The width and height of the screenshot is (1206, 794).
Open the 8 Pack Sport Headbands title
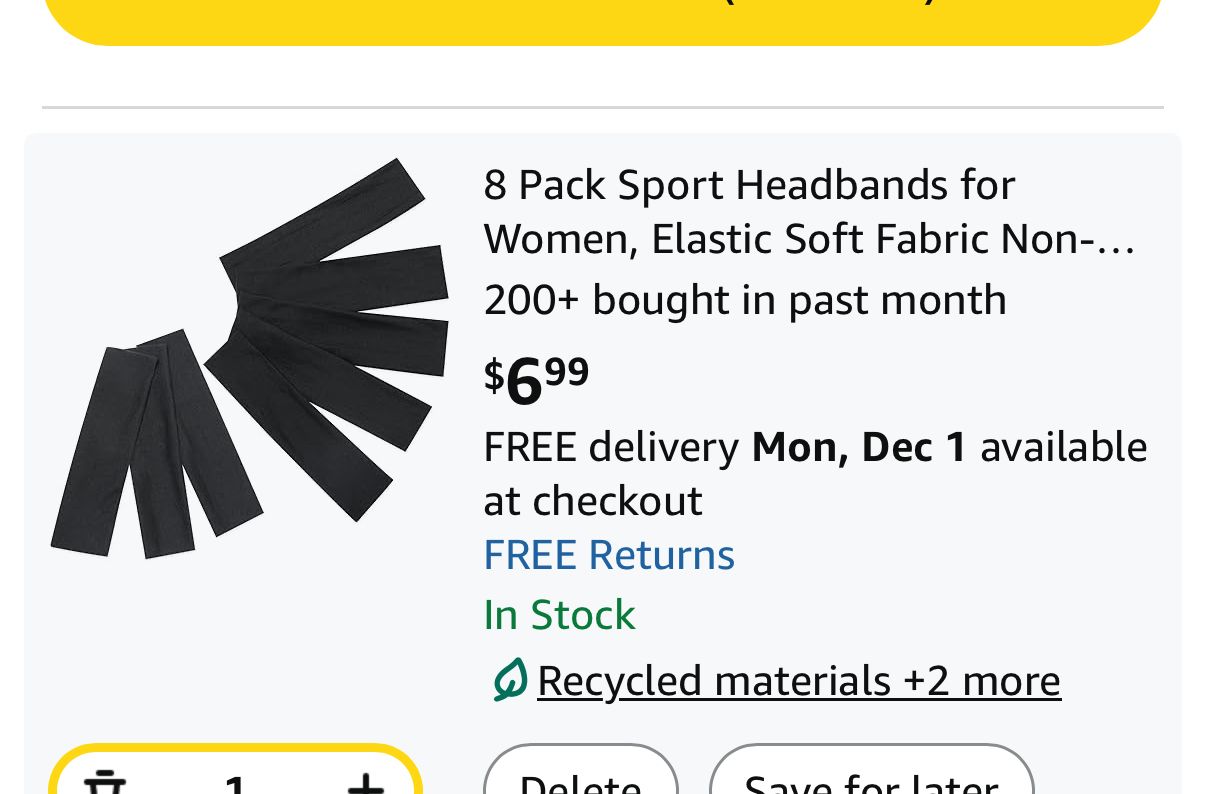pyautogui.click(x=749, y=185)
